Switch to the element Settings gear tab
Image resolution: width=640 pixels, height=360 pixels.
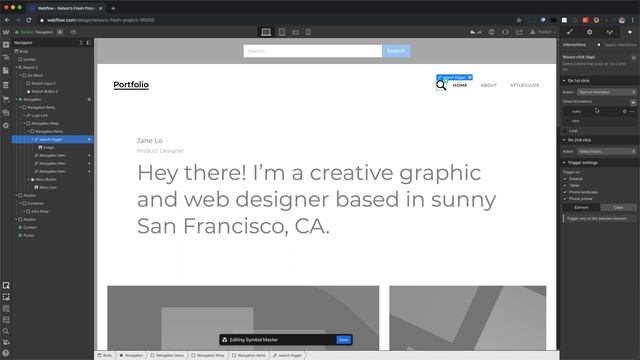589,32
